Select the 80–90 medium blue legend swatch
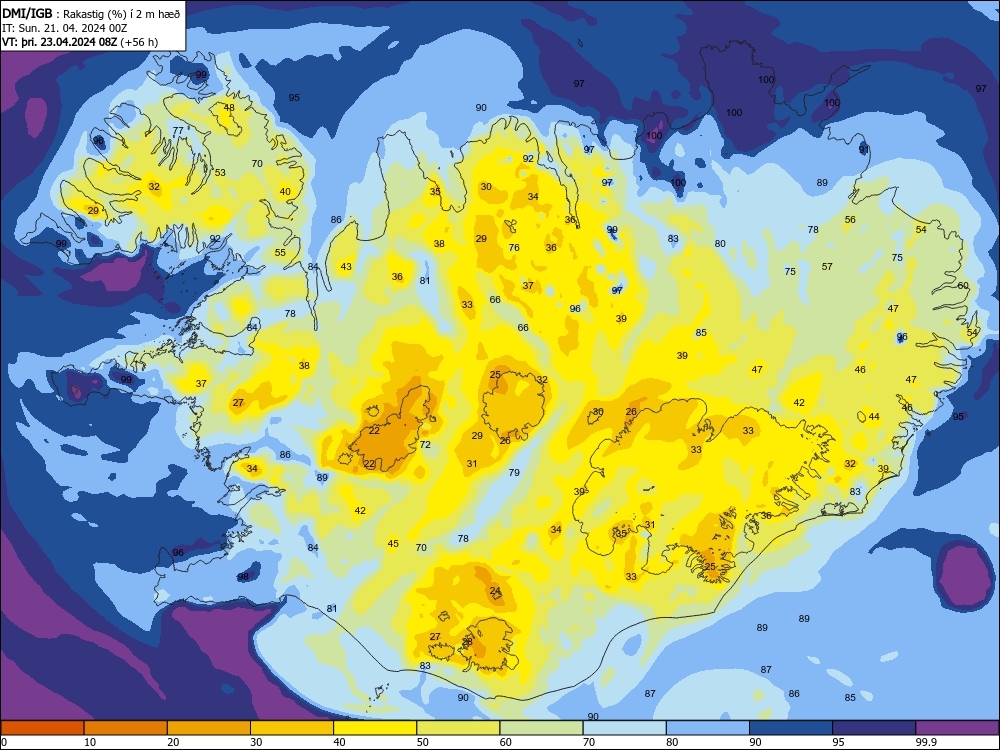The width and height of the screenshot is (1000, 750). click(708, 728)
